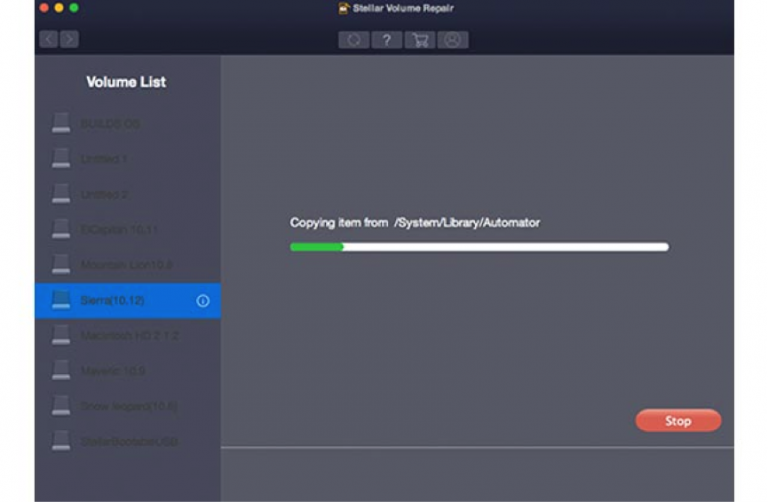Viewport: 768px width, 502px height.
Task: Click the Copying item from status text
Action: pos(415,223)
